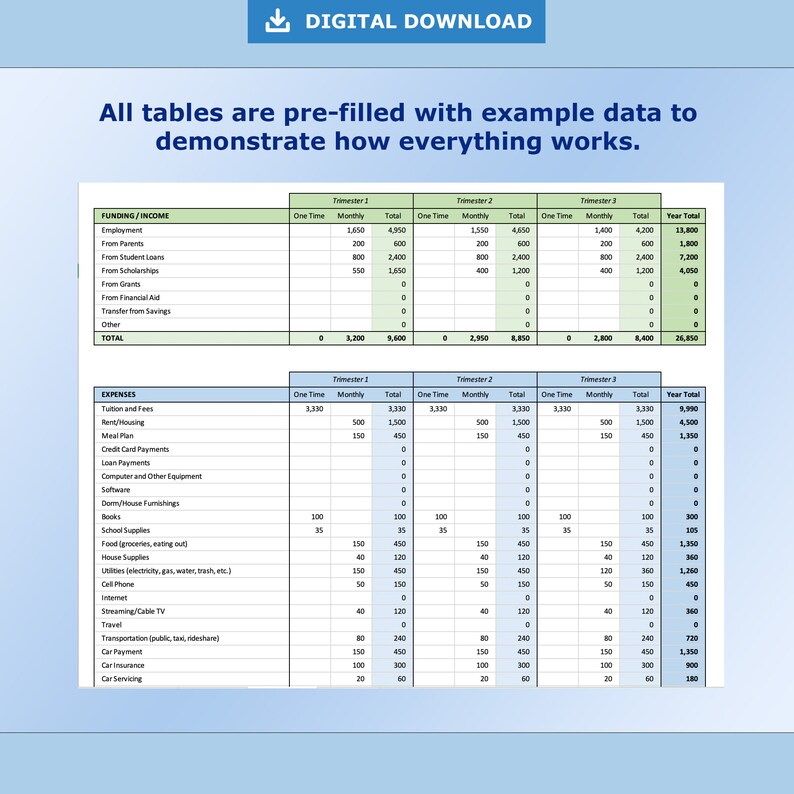Select the Streaming/Cable TV row label
The height and width of the screenshot is (794, 794).
133,611
